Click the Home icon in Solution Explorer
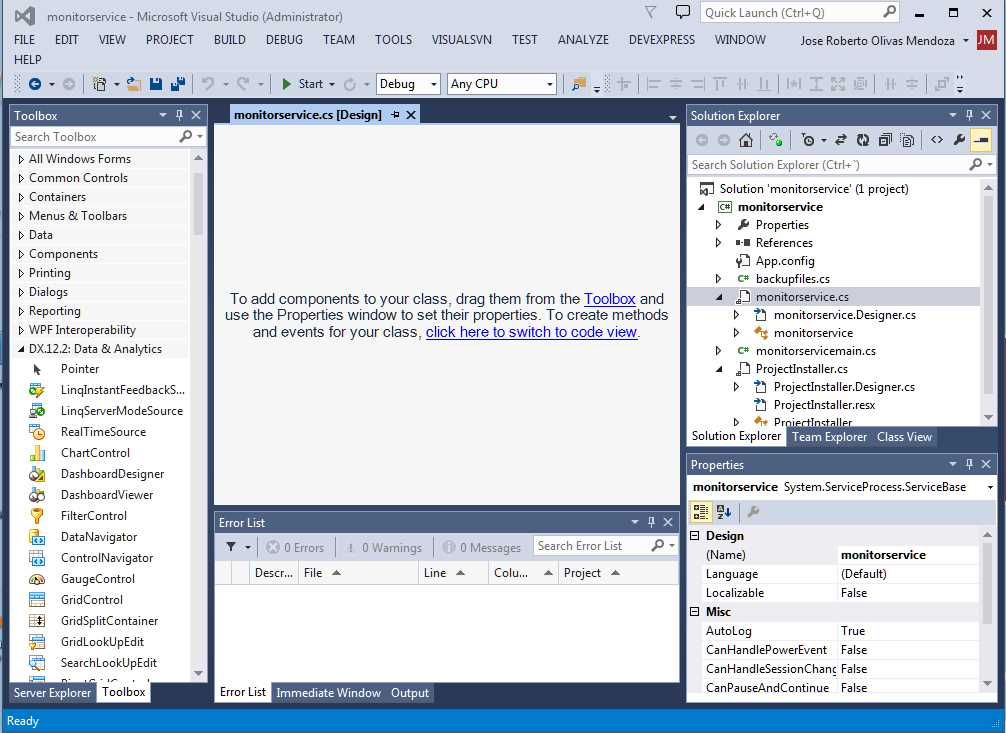The width and height of the screenshot is (1006, 733). (745, 139)
